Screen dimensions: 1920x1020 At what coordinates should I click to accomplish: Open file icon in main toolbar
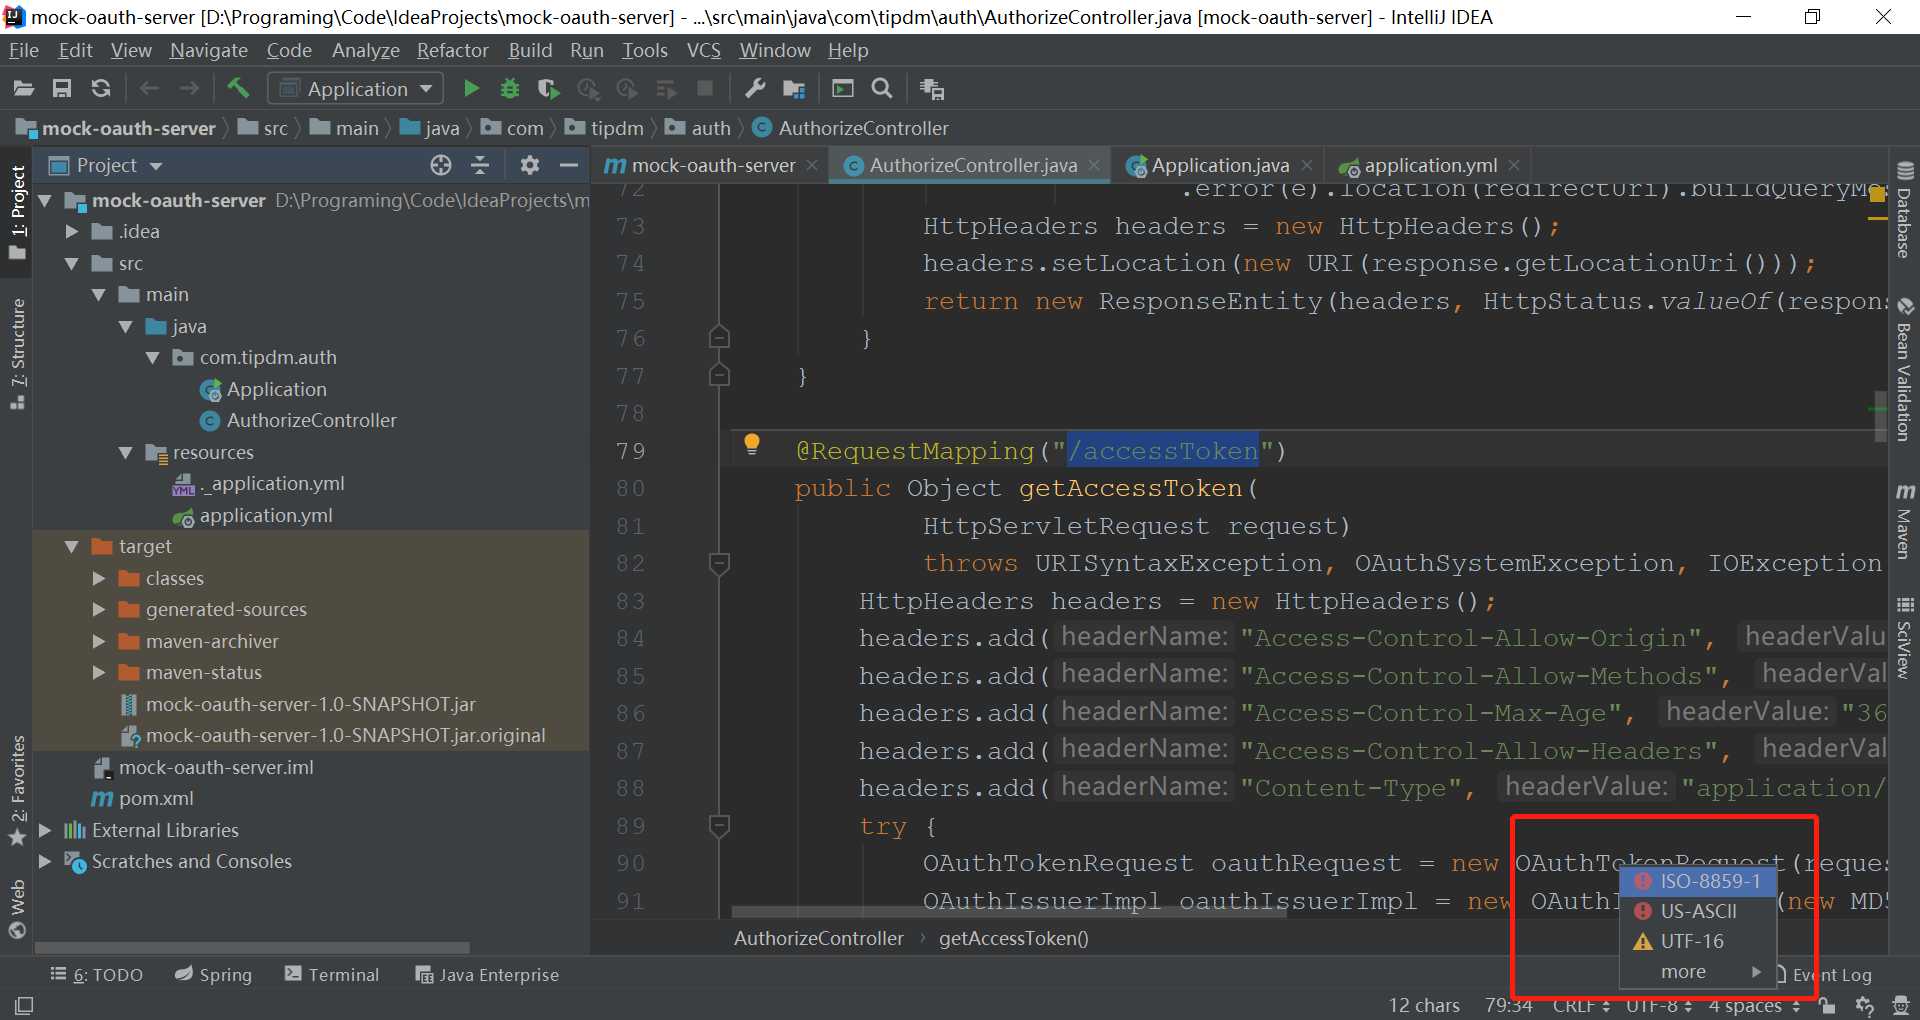pyautogui.click(x=23, y=89)
